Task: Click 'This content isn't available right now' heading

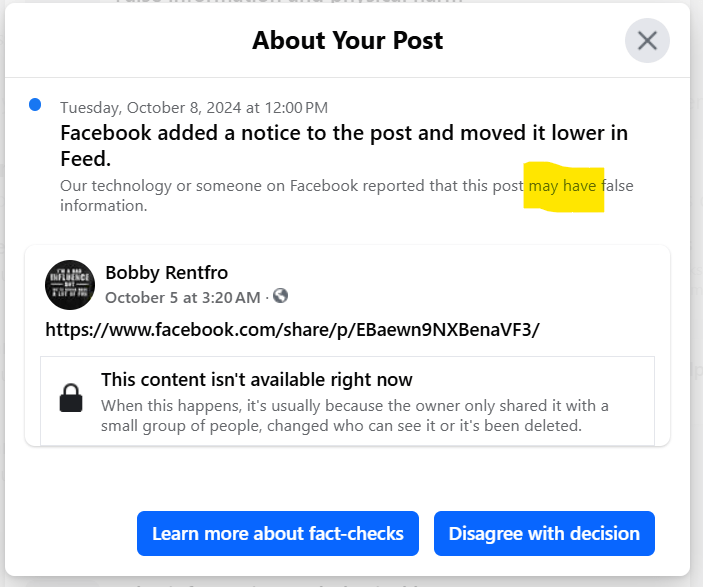Action: click(x=257, y=380)
